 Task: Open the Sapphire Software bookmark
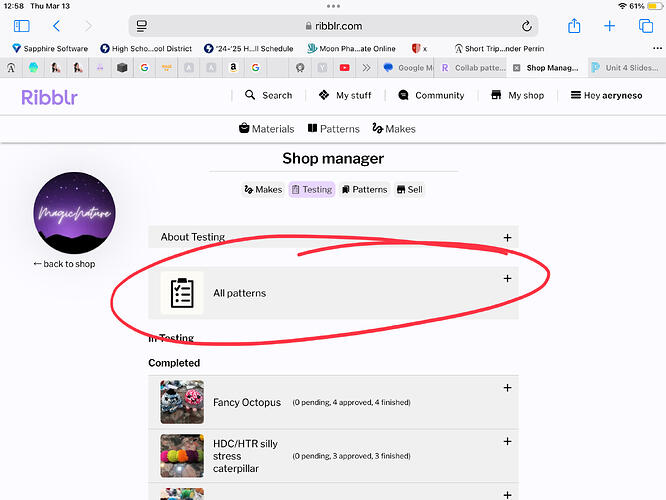(x=50, y=48)
